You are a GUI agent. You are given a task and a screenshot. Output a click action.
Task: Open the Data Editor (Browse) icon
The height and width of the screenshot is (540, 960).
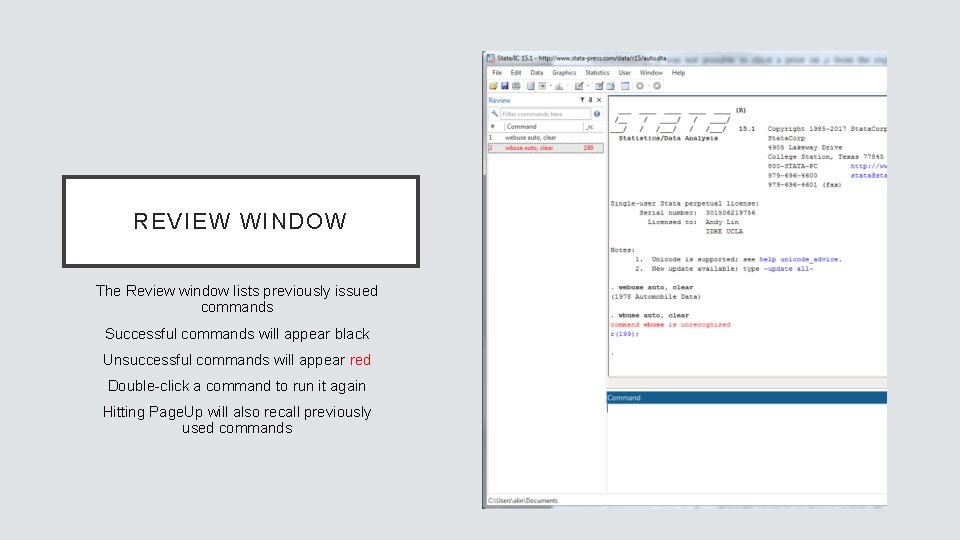[611, 86]
